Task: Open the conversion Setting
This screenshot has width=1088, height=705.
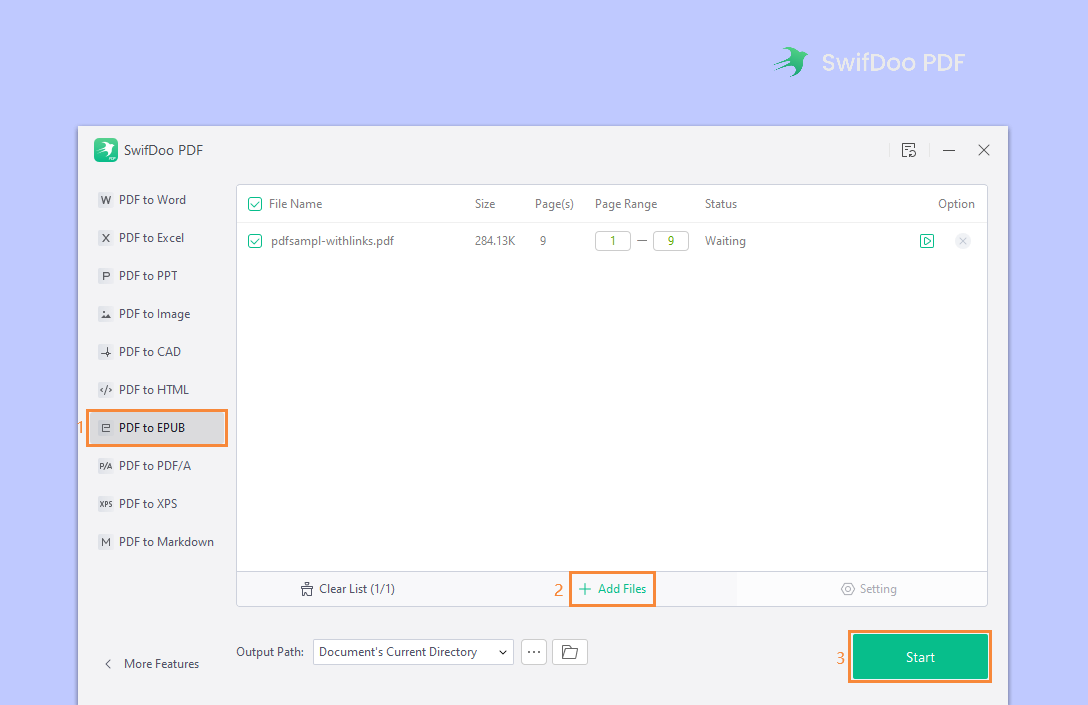Action: [869, 589]
